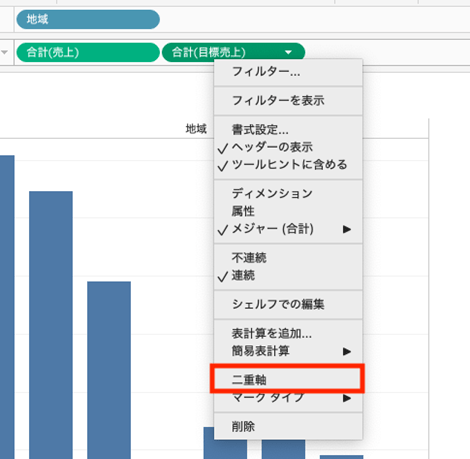Select the 合計(売上) measure pill
Viewport: 470px width, 459px height.
(88, 52)
